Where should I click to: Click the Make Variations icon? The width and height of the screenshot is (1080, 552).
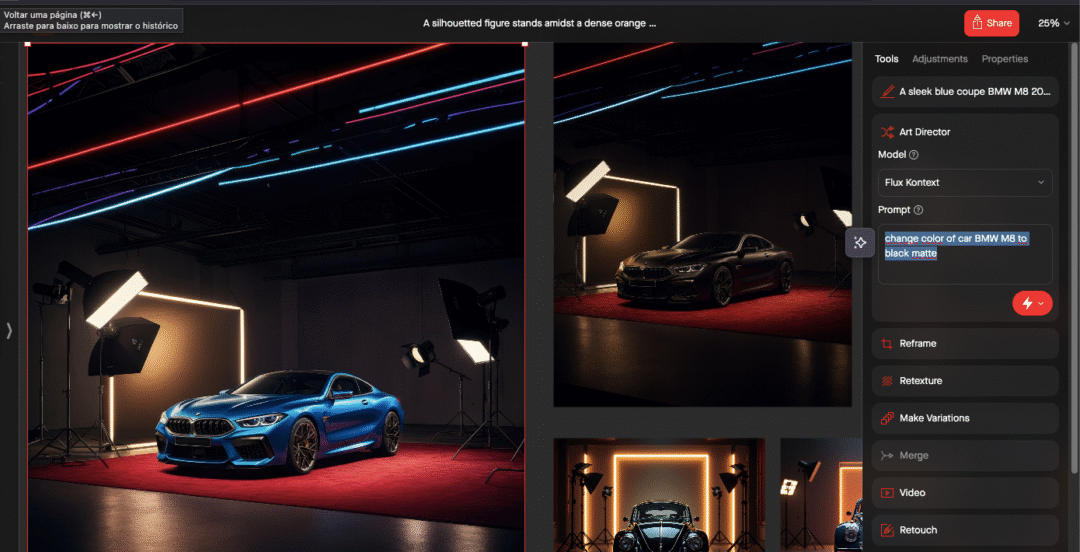pyautogui.click(x=887, y=418)
